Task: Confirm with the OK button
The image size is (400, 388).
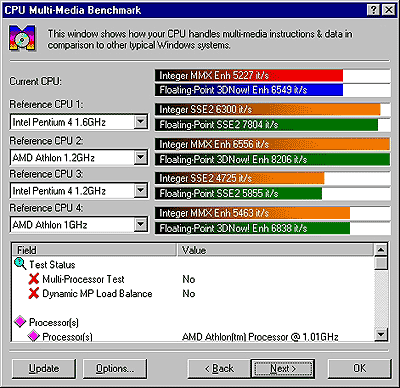Action: (x=359, y=368)
